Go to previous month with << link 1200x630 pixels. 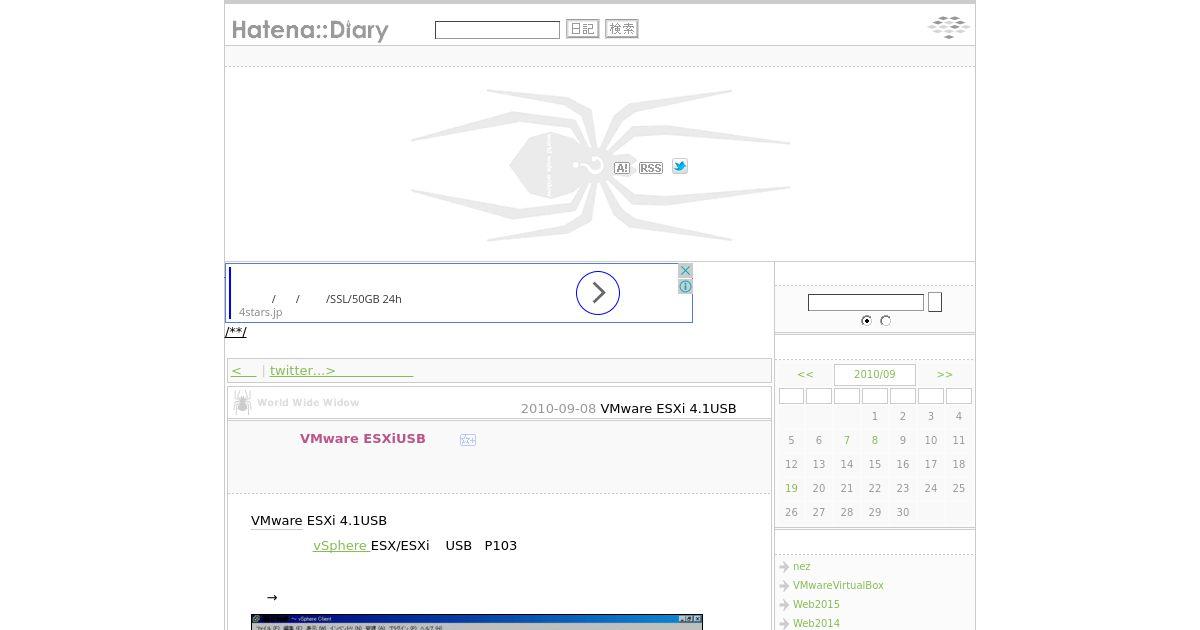[805, 374]
